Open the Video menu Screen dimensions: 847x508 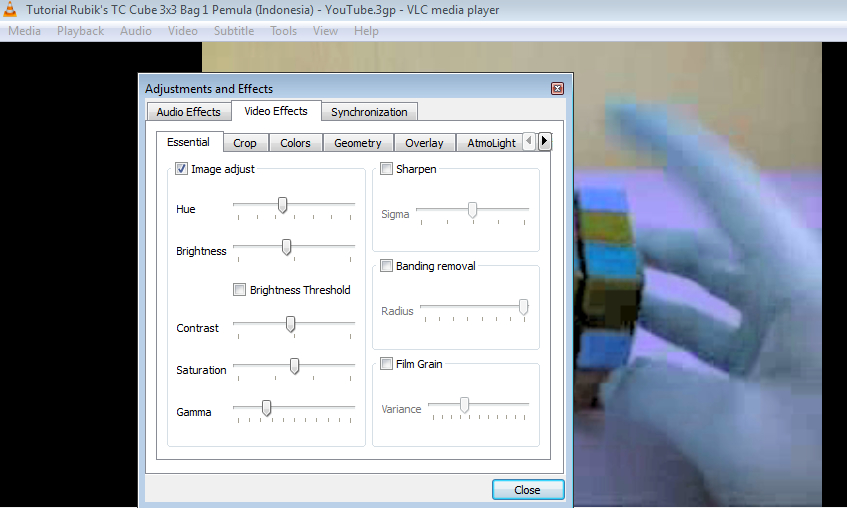[183, 31]
